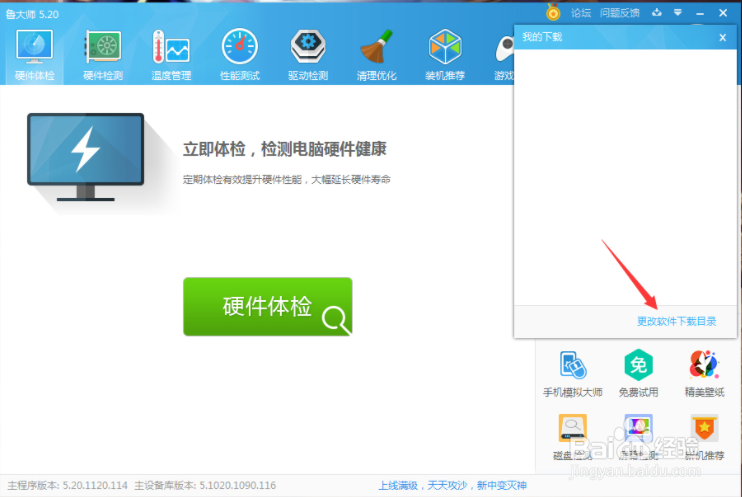Click the 鲁大师 5.20 title text
This screenshot has width=742, height=497.
(x=32, y=14)
